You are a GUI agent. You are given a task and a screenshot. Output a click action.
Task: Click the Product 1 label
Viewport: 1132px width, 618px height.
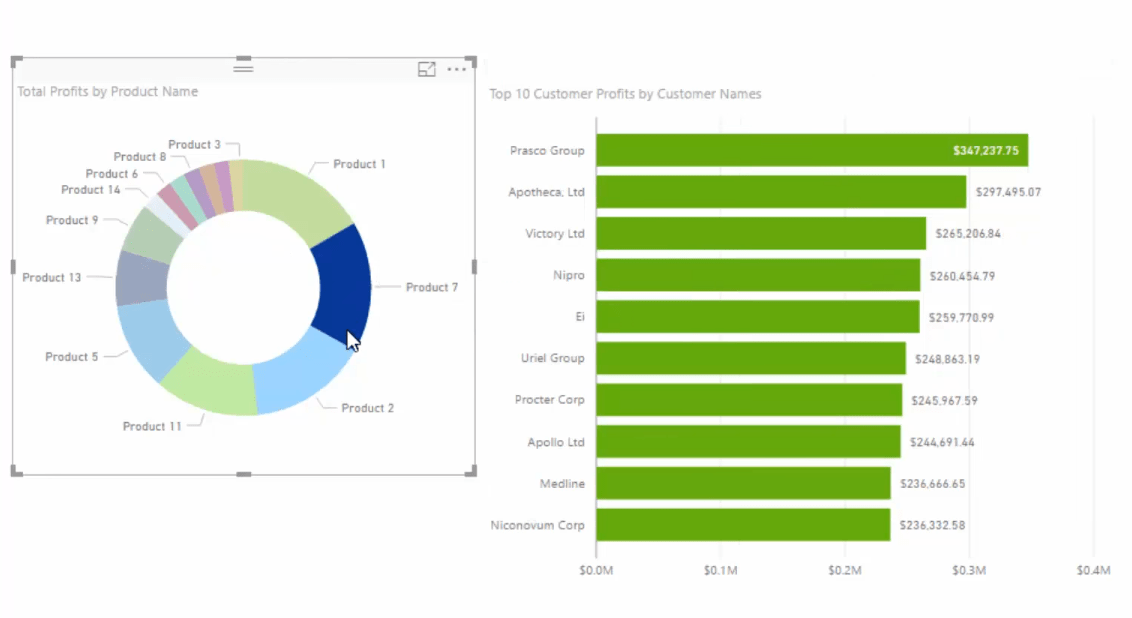tap(359, 164)
